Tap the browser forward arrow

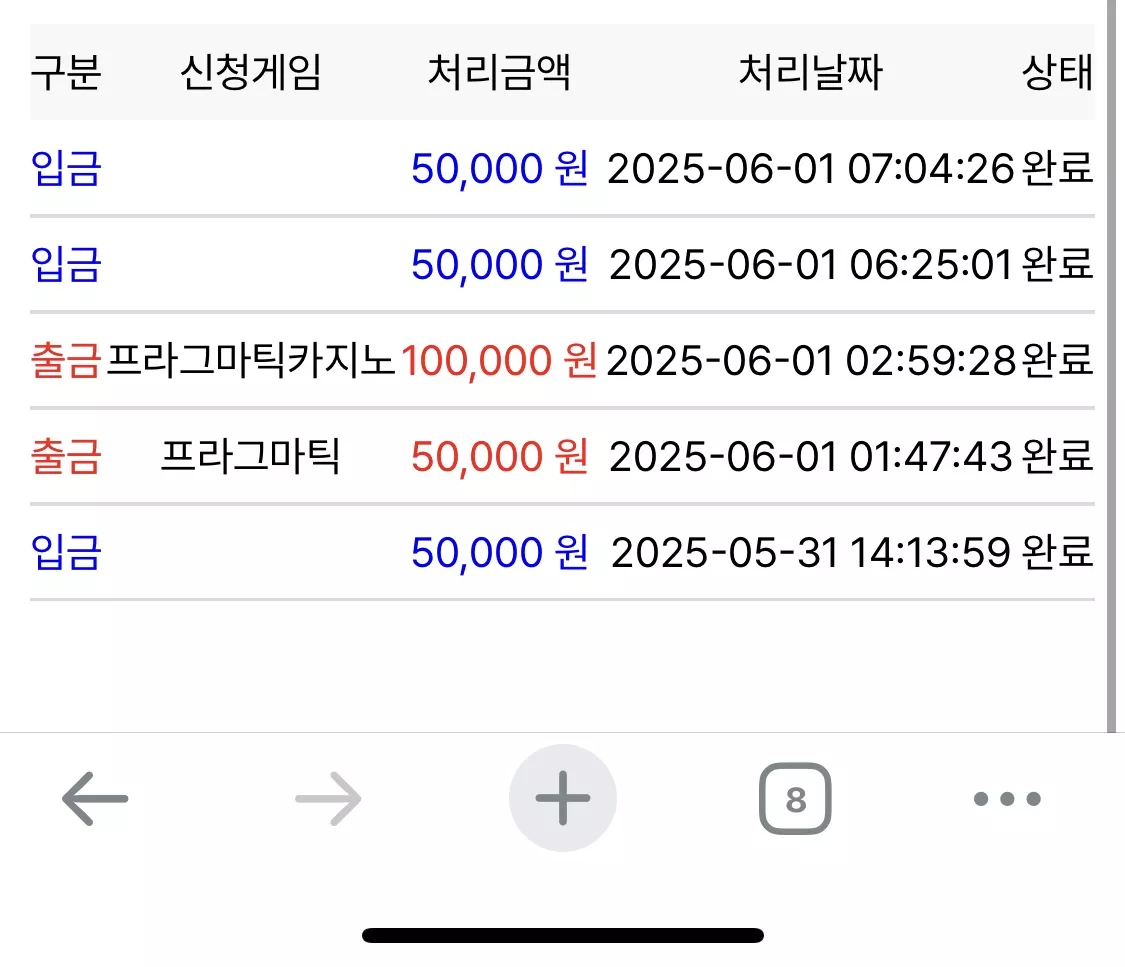click(328, 798)
